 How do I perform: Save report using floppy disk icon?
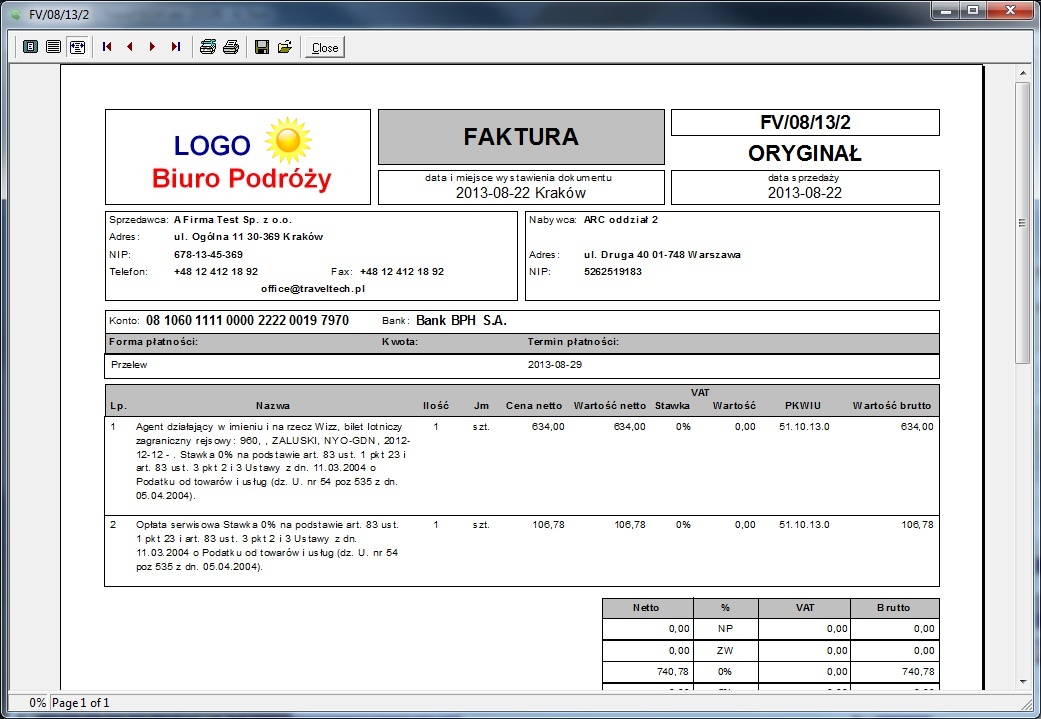point(262,47)
